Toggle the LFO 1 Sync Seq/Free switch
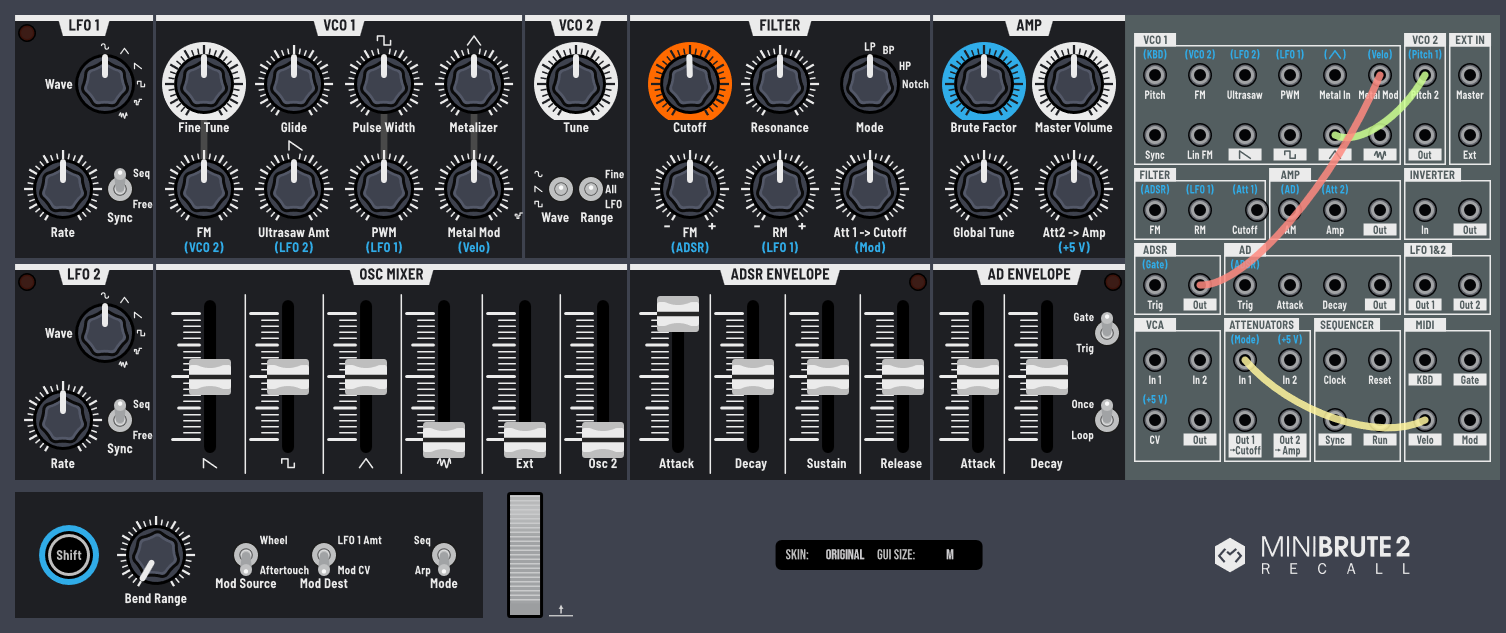The image size is (1506, 633). pyautogui.click(x=120, y=187)
